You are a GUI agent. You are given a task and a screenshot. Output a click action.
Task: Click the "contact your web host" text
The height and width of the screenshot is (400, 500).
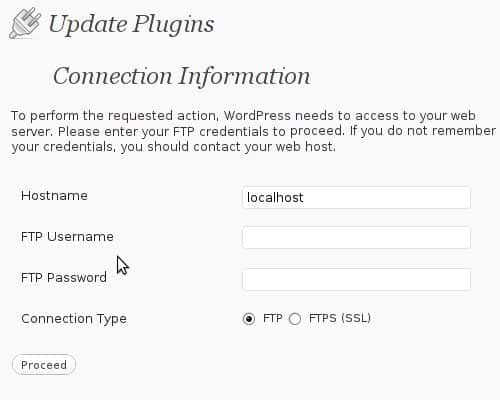[264, 147]
